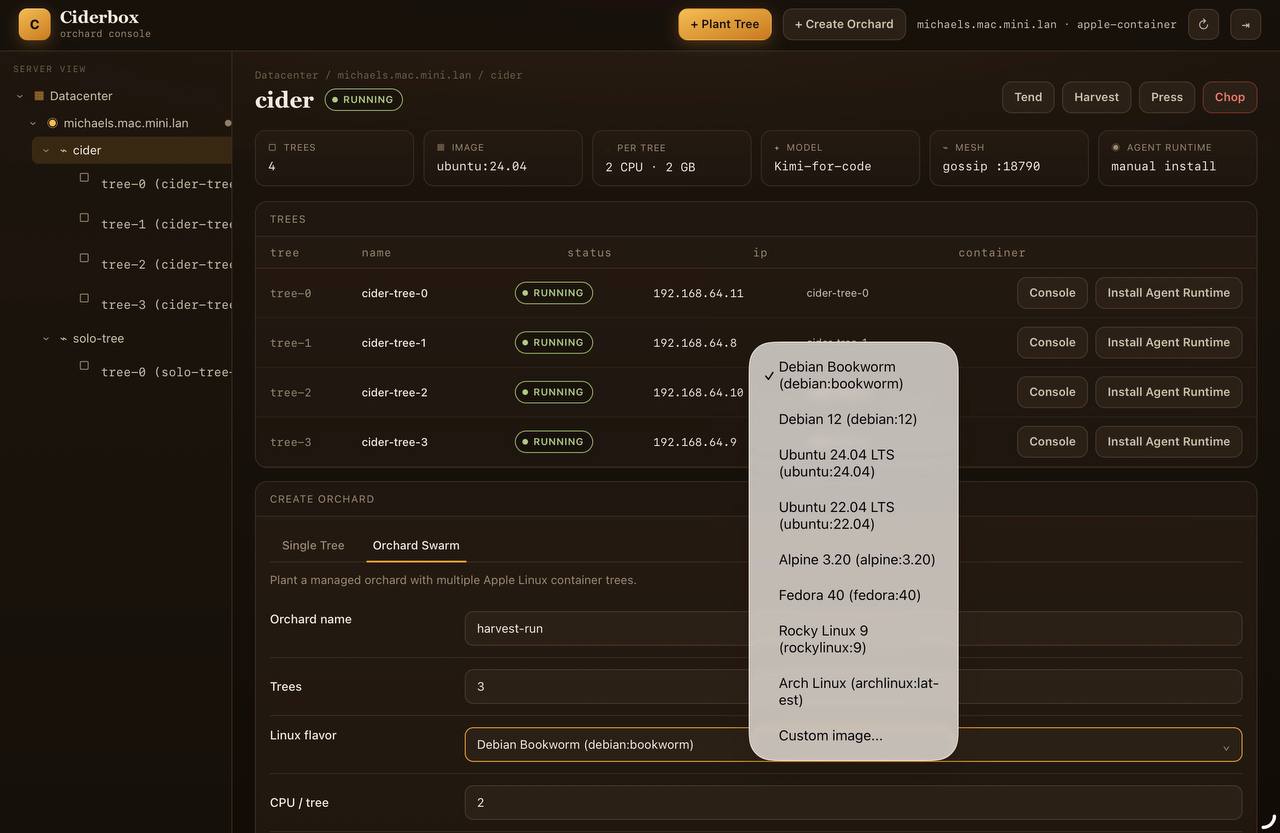Click the CPU / tree field

tap(853, 803)
